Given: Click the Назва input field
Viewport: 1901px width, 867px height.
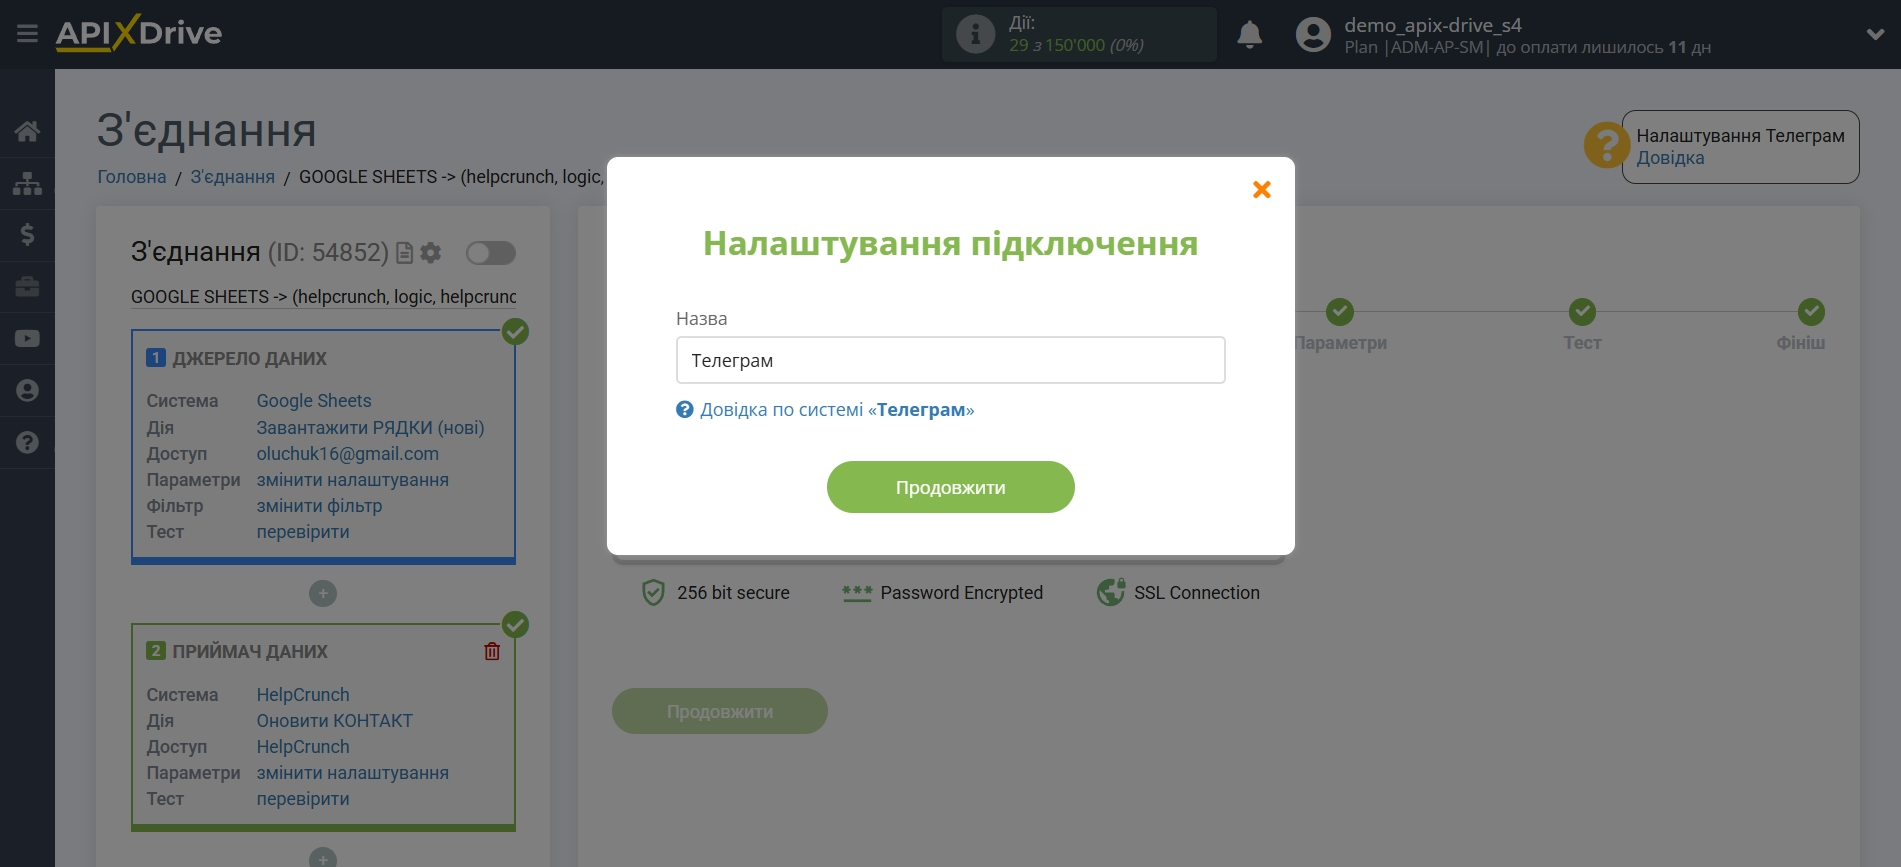Looking at the screenshot, I should (950, 360).
